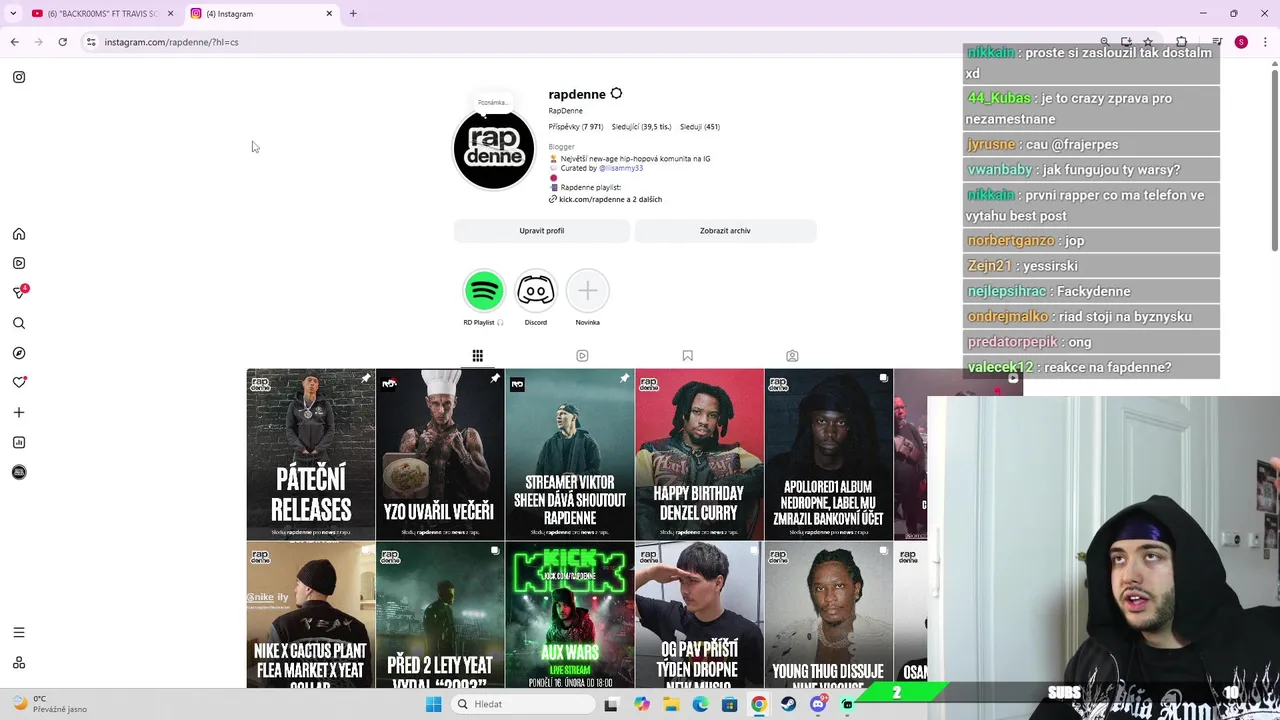1280x720 pixels.
Task: Expand the tab search dropdown arrow
Action: point(13,14)
